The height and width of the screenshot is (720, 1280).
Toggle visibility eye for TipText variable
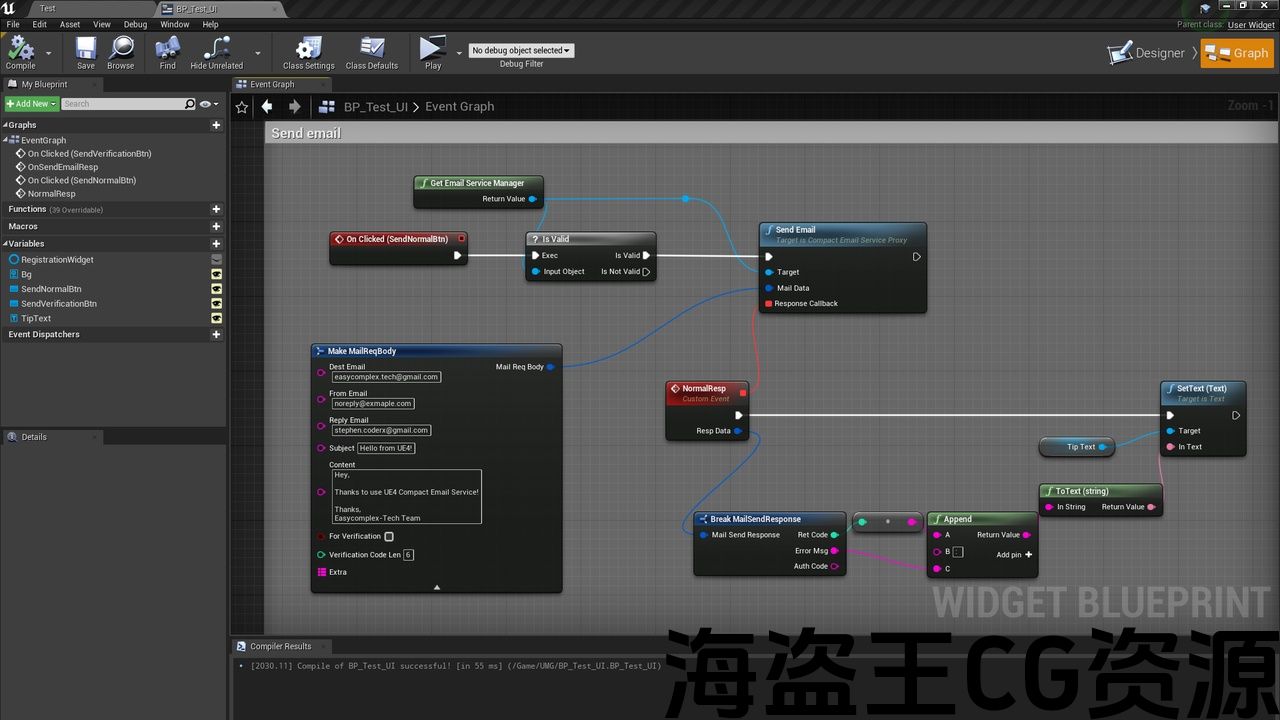[216, 318]
